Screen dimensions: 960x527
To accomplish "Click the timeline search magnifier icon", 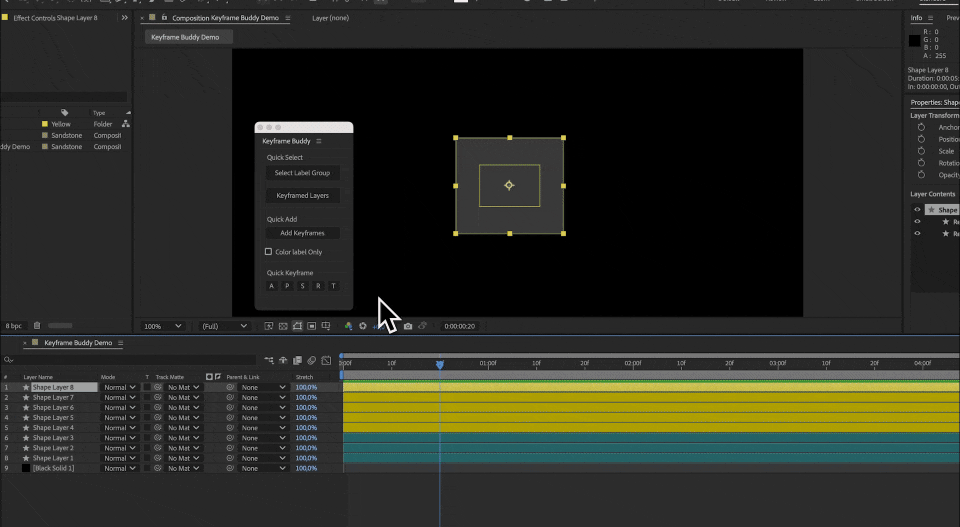I will pos(8,361).
